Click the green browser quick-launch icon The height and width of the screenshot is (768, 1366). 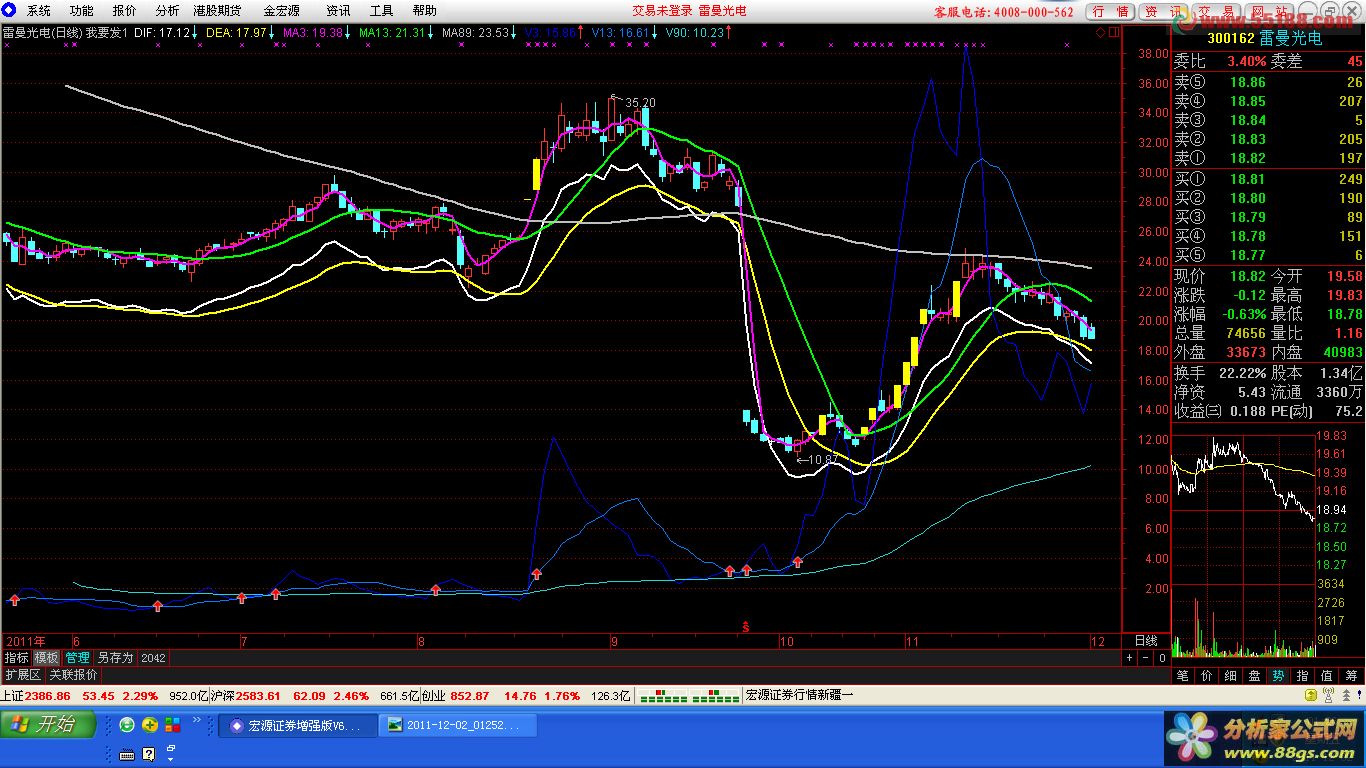[x=127, y=725]
